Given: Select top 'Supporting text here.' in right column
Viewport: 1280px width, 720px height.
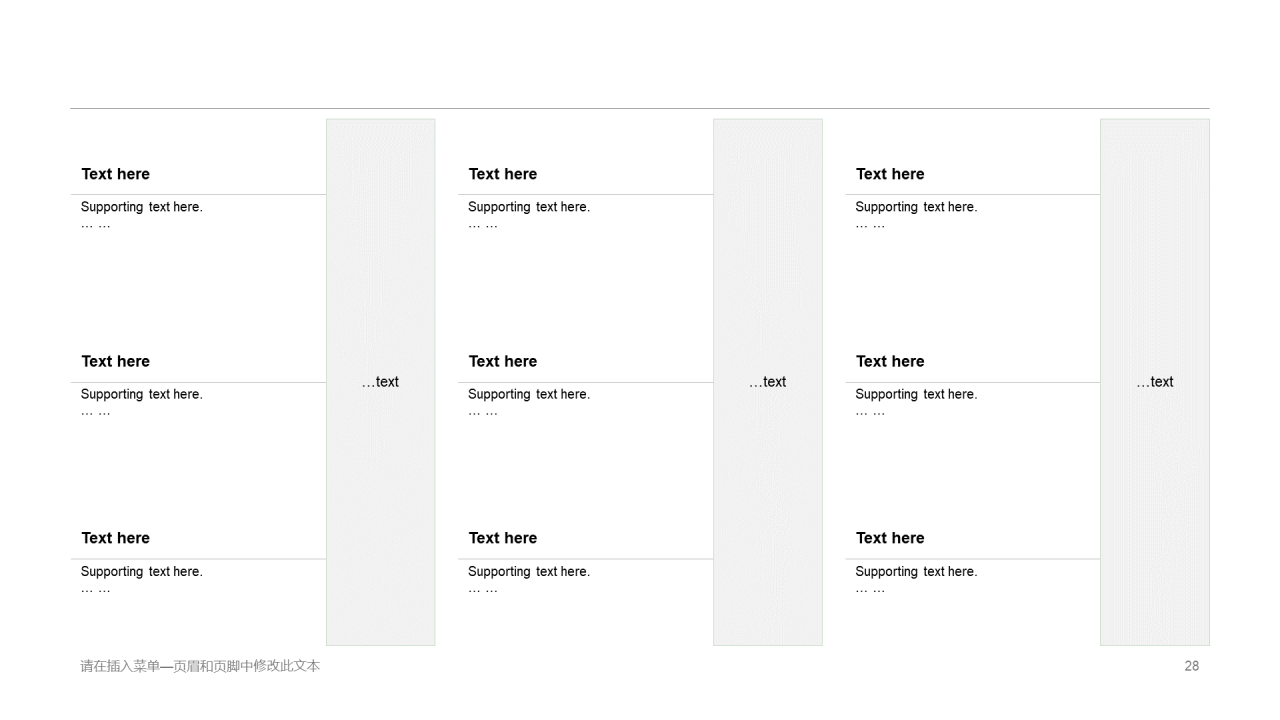Looking at the screenshot, I should tap(916, 207).
